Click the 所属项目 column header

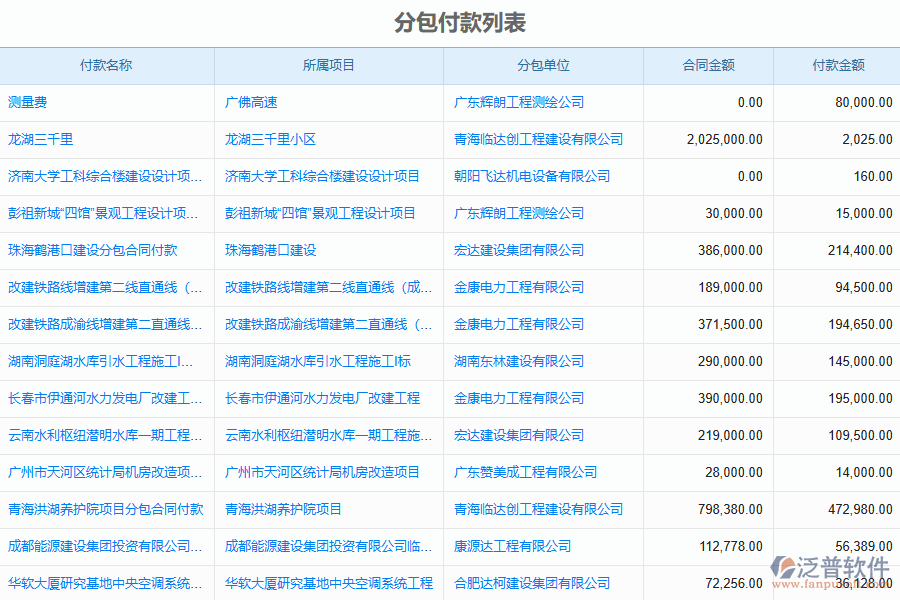[x=329, y=66]
